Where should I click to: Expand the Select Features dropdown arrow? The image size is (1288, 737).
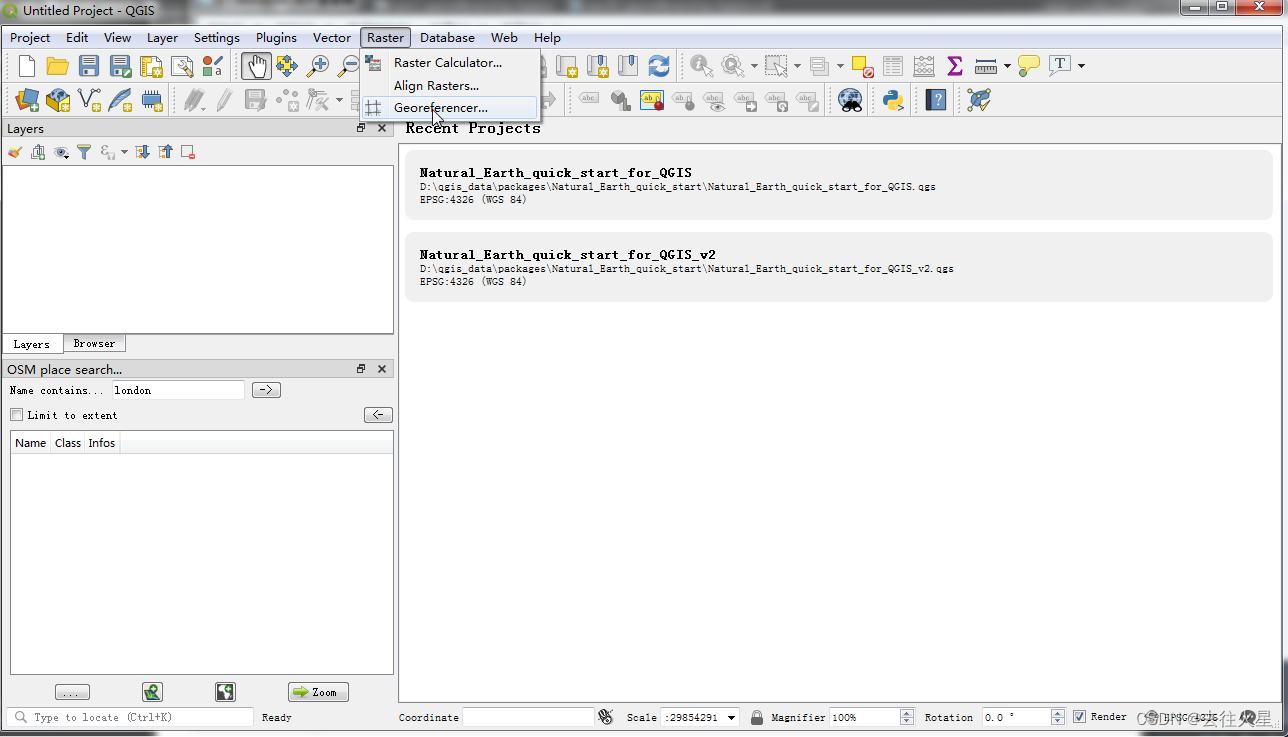tap(797, 66)
